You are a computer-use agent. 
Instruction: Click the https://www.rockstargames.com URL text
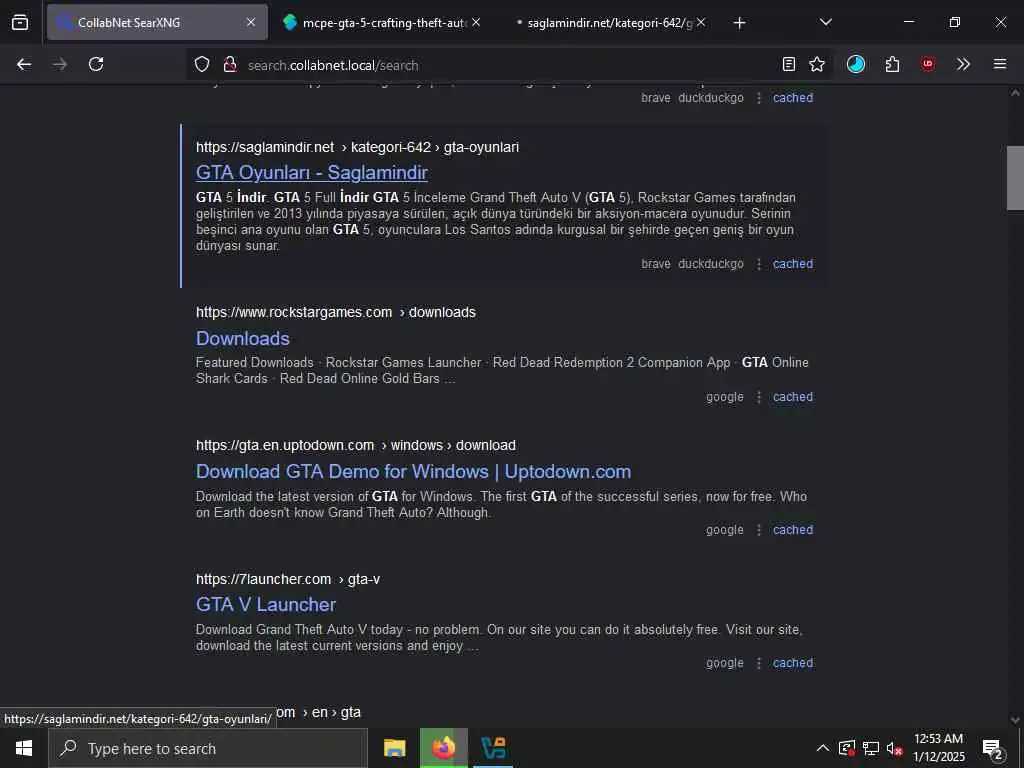click(294, 312)
